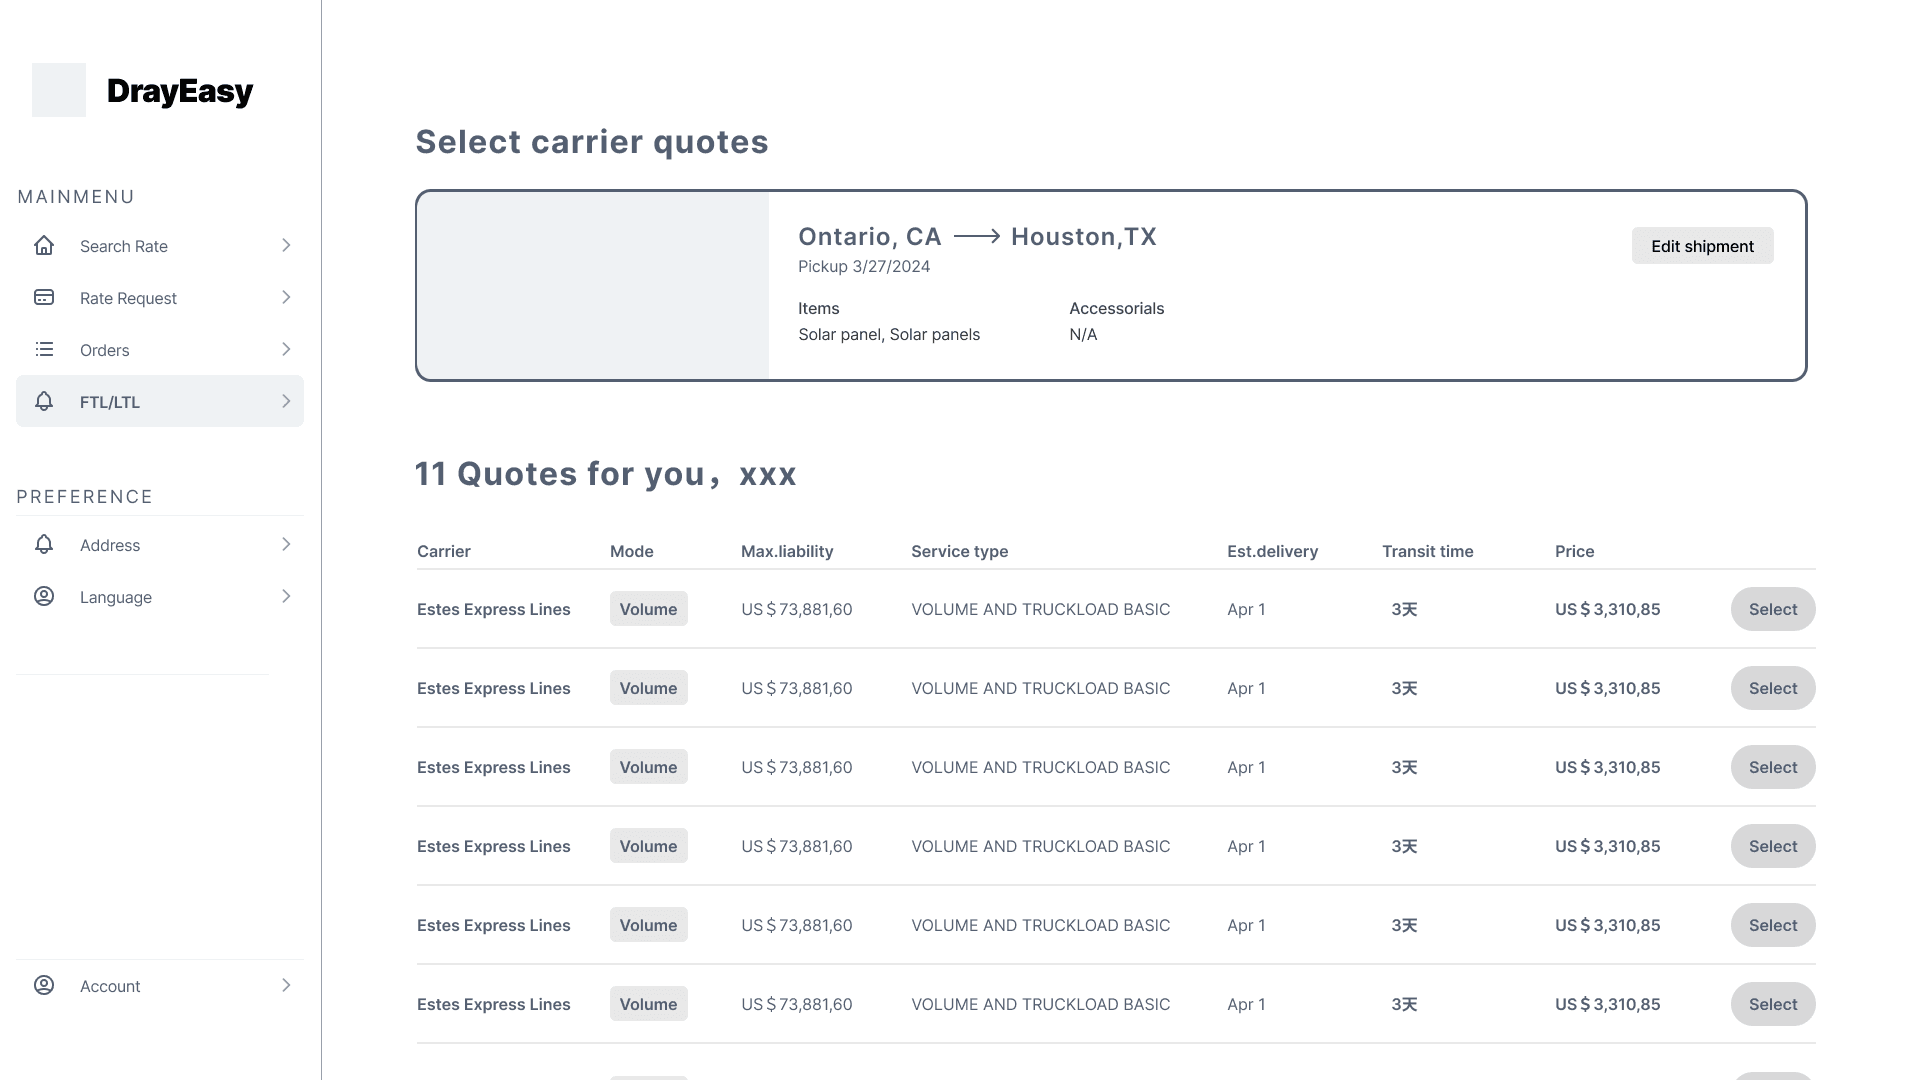The width and height of the screenshot is (1920, 1080).
Task: Click the DrayEasy logo placeholder
Action: click(59, 90)
